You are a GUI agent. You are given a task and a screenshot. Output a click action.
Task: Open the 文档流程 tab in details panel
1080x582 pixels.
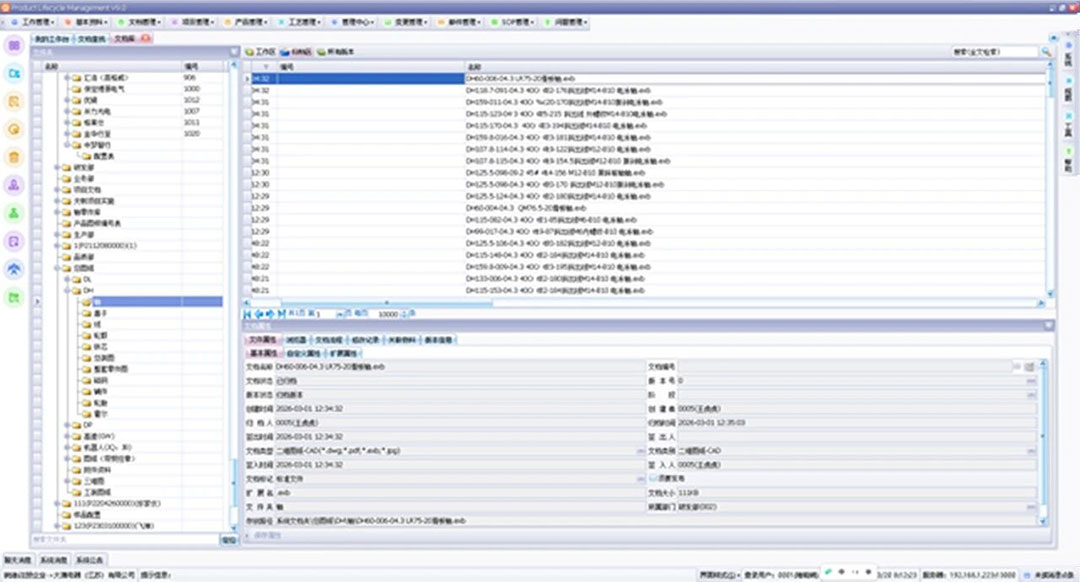(328, 340)
